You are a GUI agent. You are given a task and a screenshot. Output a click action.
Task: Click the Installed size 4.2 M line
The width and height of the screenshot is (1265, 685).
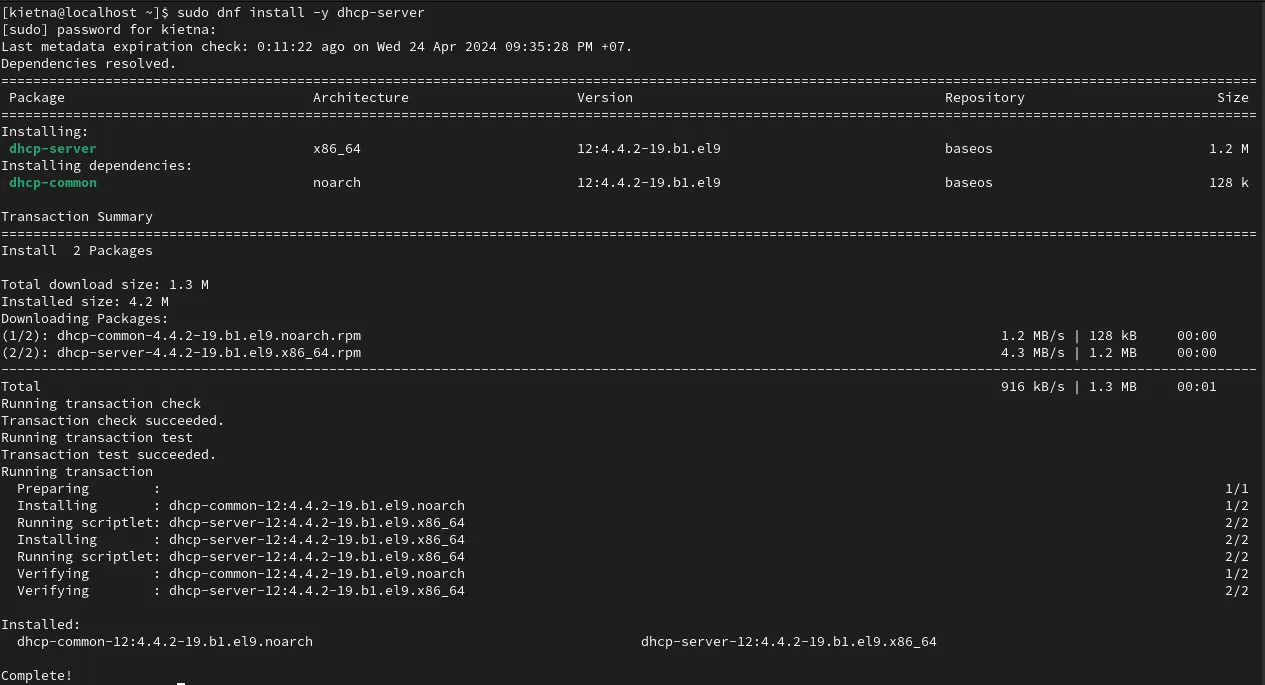85,302
